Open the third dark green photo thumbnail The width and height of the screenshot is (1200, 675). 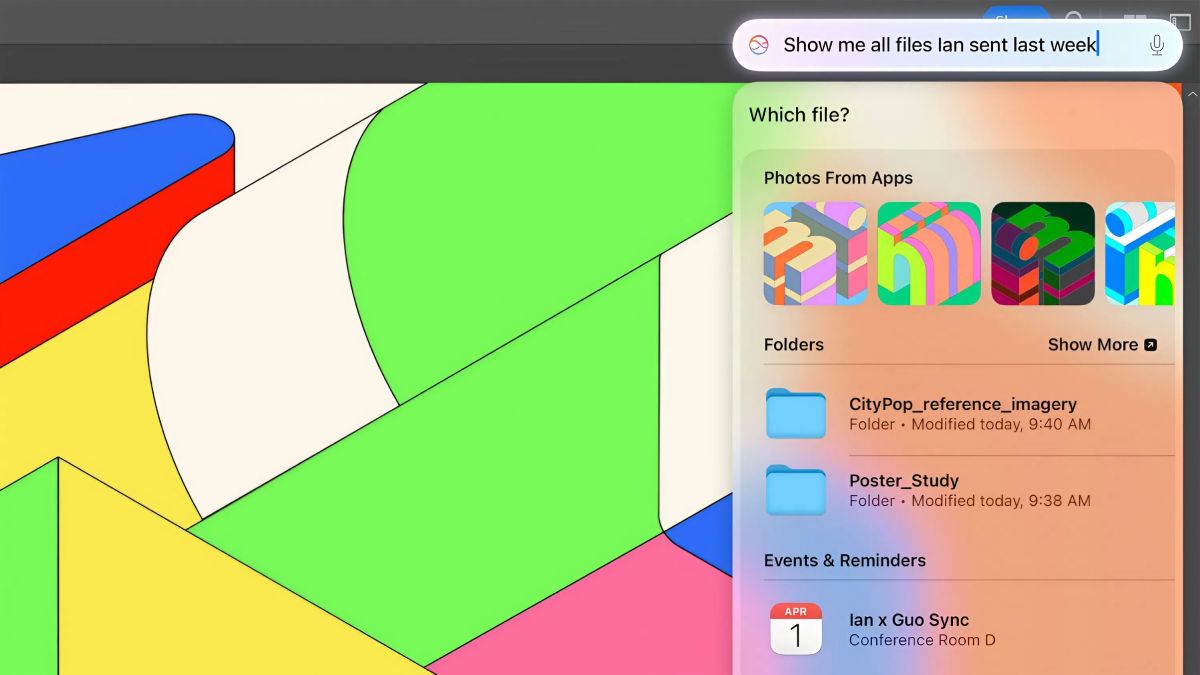[1043, 253]
